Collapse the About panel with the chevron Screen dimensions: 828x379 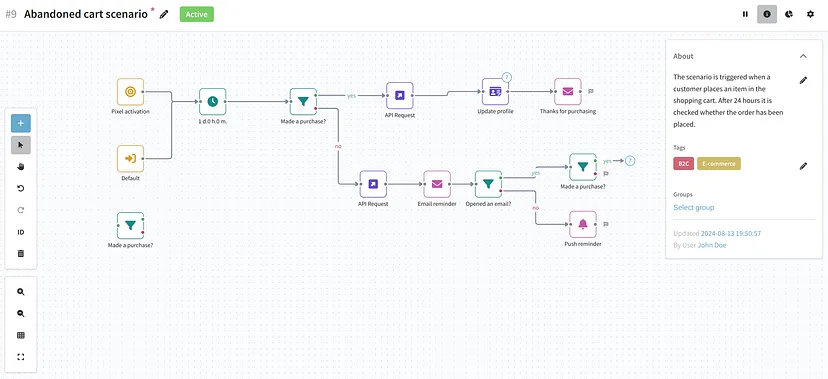pyautogui.click(x=803, y=56)
